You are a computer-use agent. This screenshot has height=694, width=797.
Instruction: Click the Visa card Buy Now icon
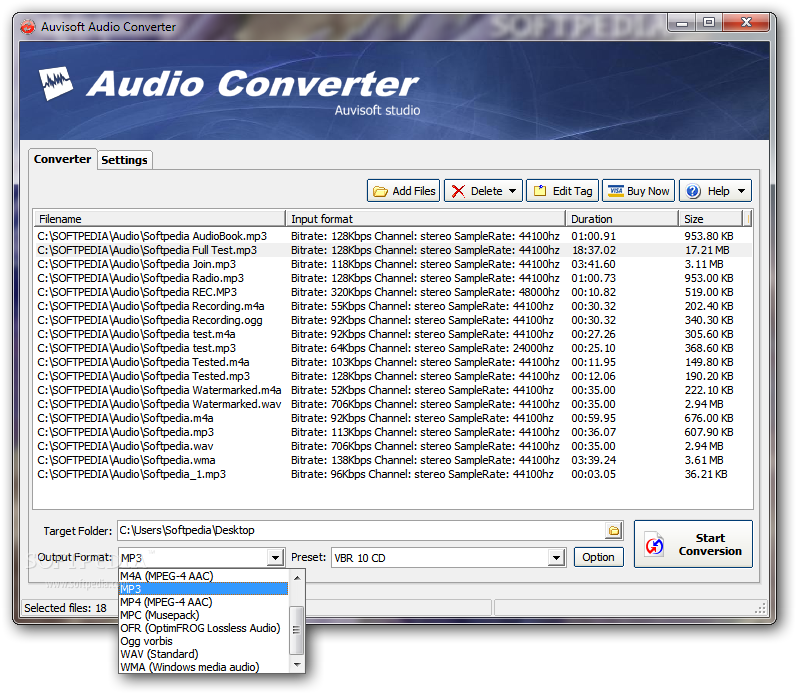[616, 191]
